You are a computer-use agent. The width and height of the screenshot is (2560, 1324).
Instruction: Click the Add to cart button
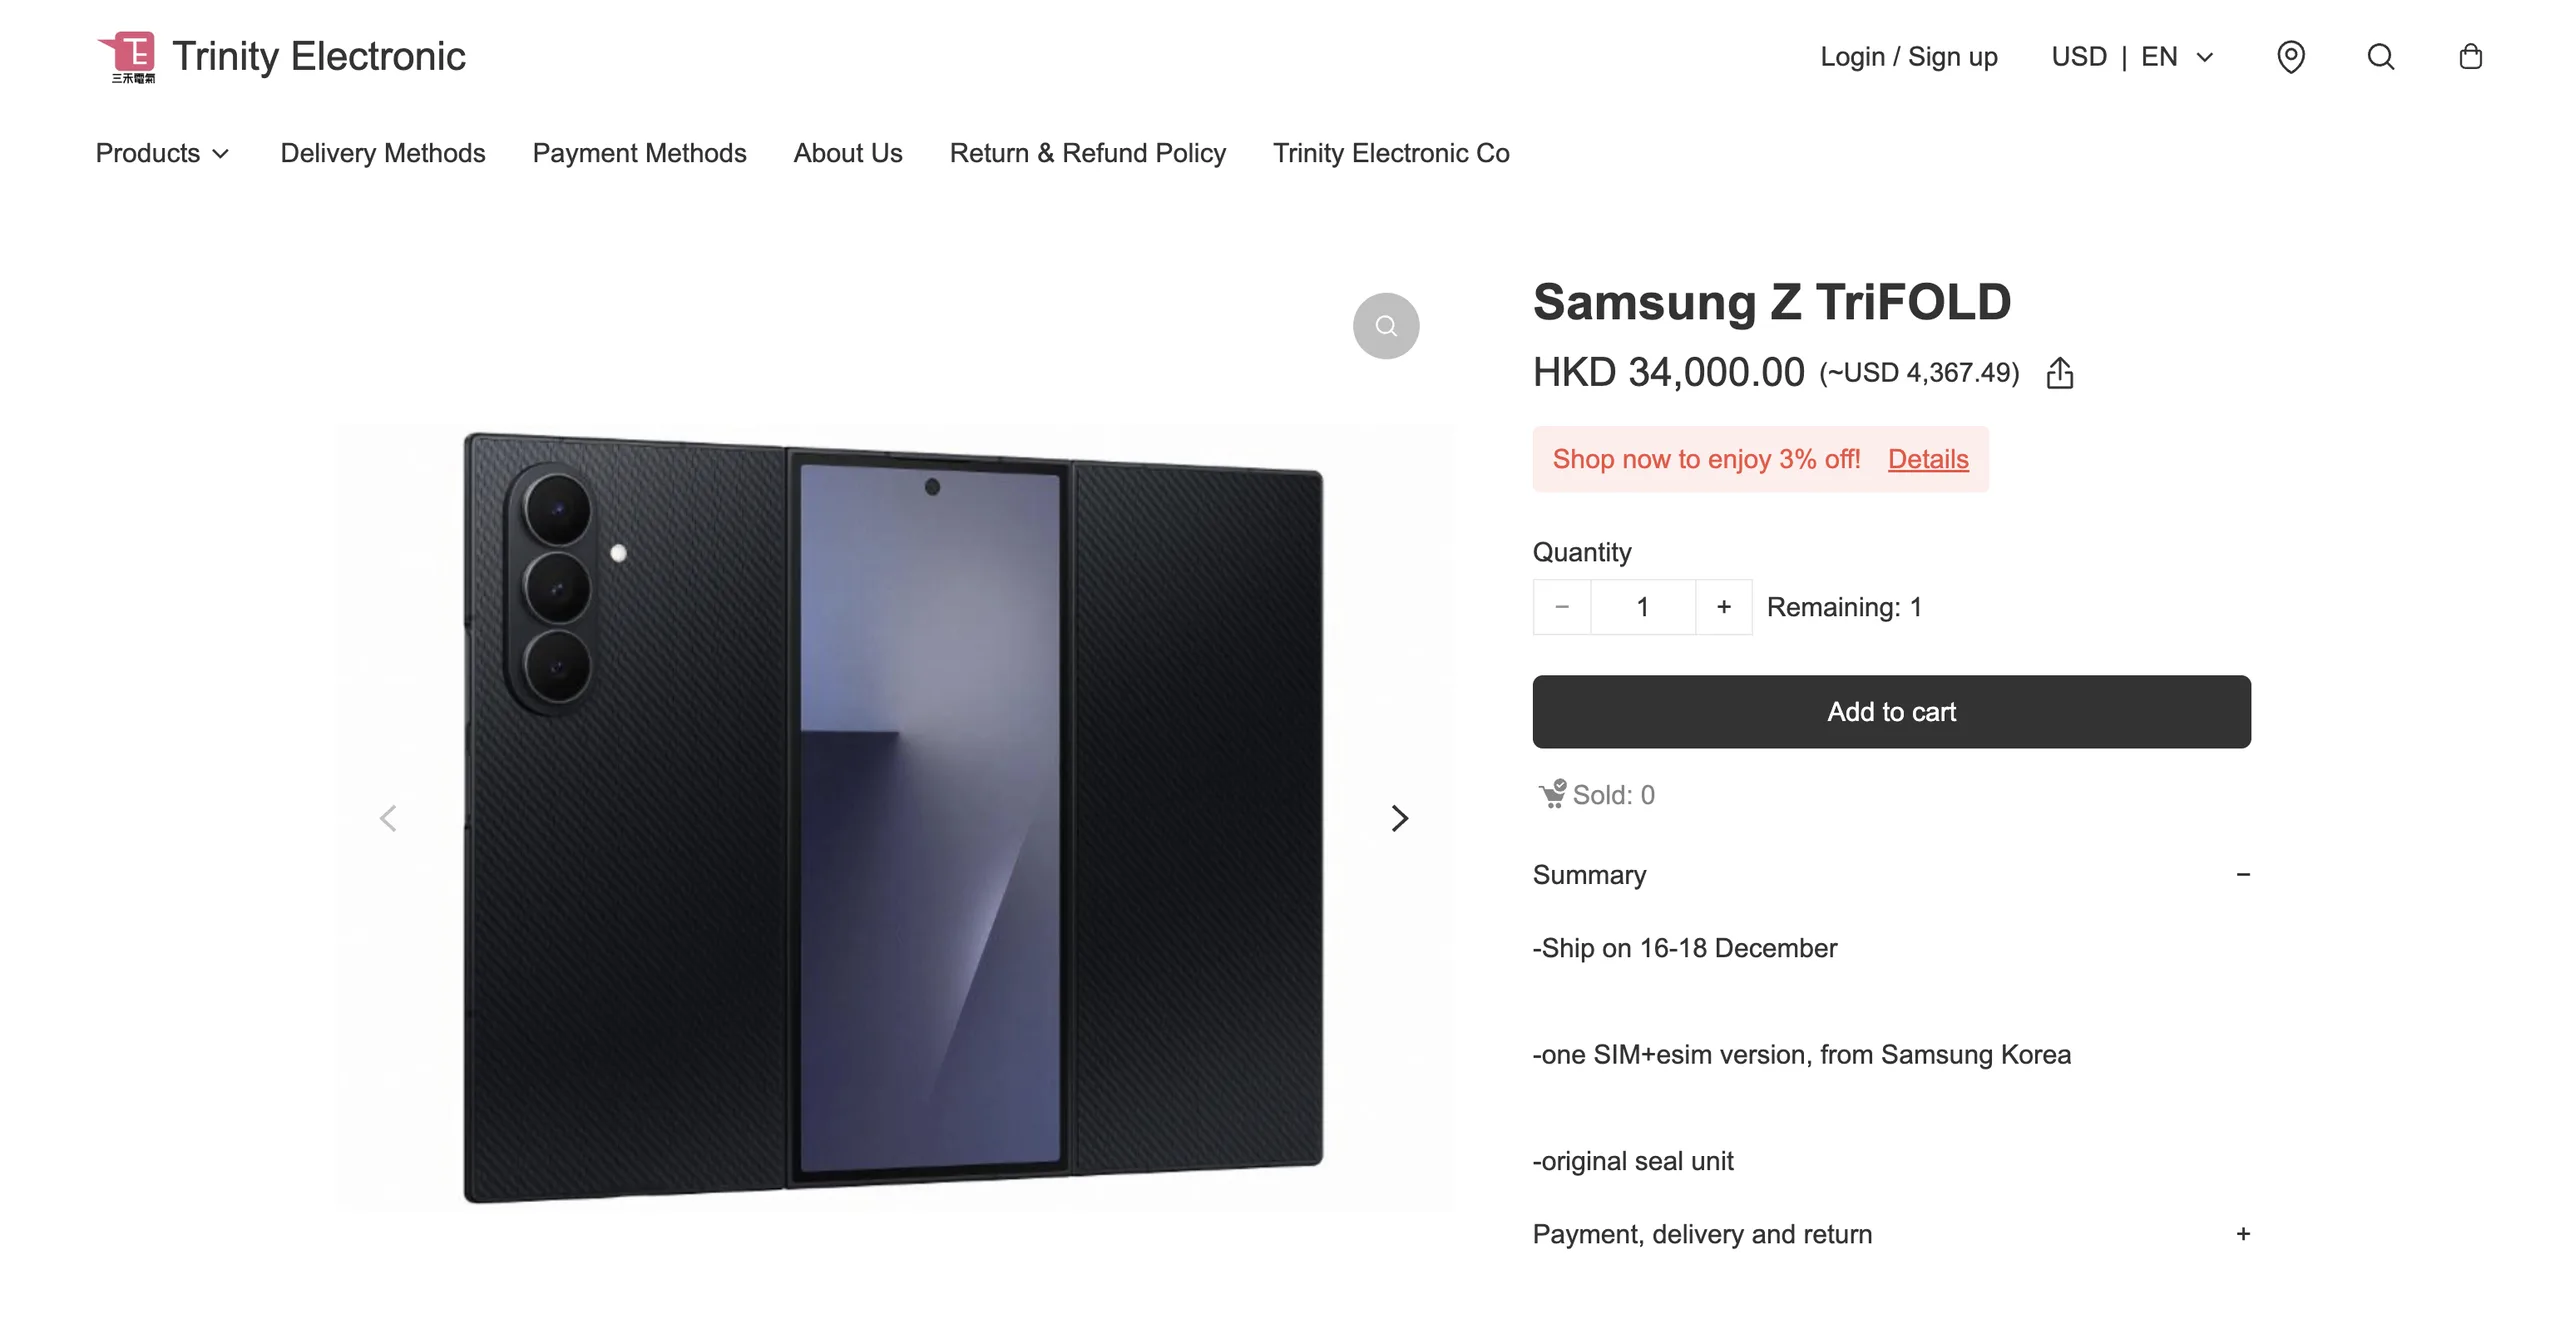pyautogui.click(x=1891, y=712)
